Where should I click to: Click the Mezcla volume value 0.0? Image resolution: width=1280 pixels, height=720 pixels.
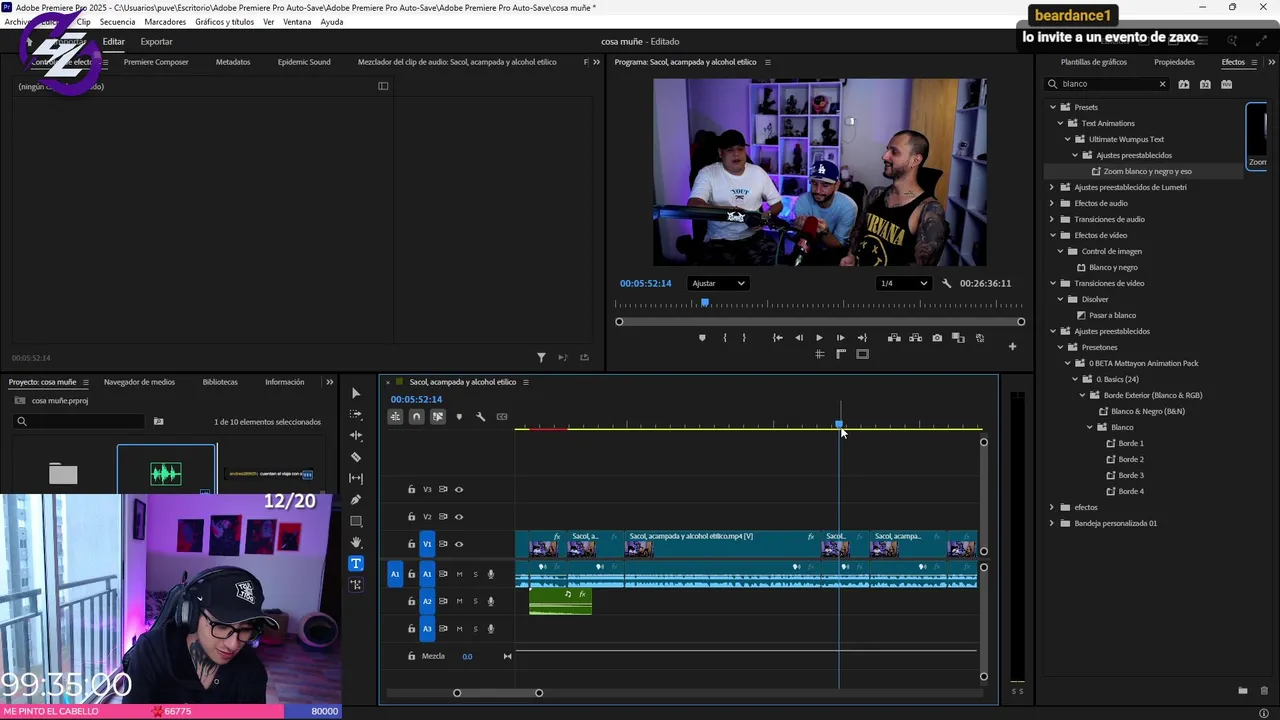(x=467, y=657)
